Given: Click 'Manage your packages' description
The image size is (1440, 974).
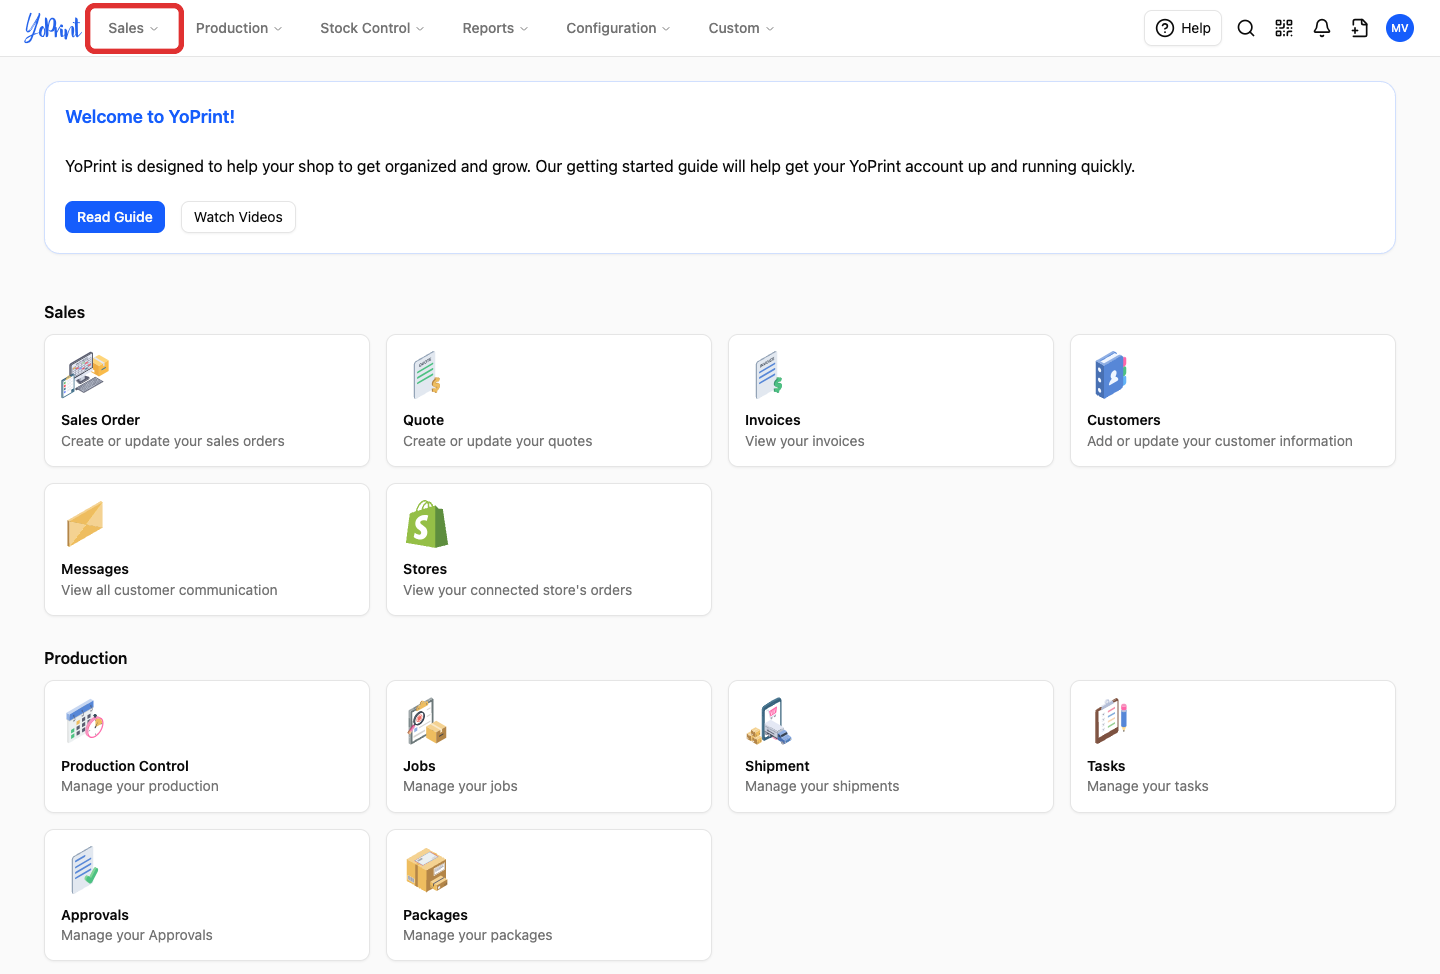Looking at the screenshot, I should pos(477,935).
